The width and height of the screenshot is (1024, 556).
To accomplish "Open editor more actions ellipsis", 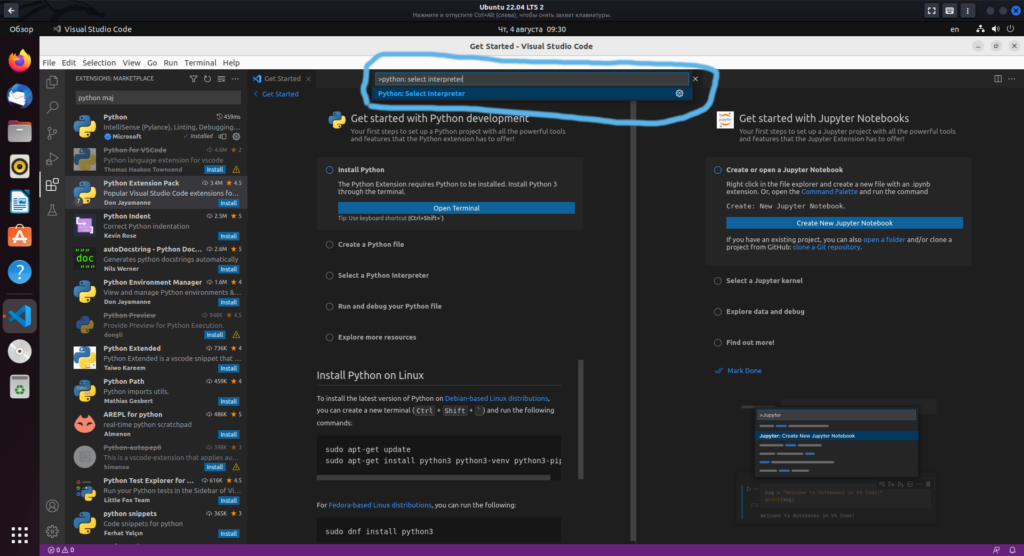I will 1012,78.
